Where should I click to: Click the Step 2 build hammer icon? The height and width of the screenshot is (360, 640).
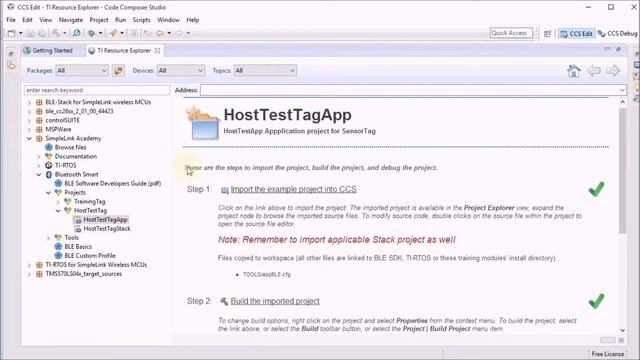(x=224, y=301)
